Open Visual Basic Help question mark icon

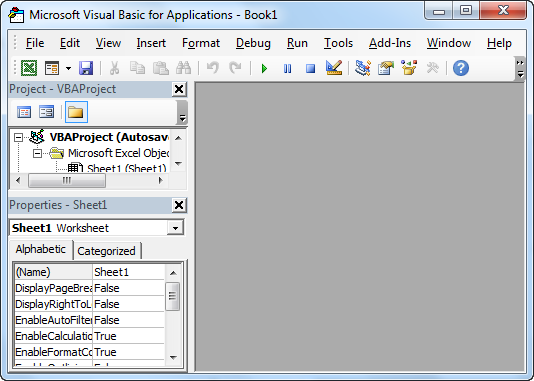(461, 68)
